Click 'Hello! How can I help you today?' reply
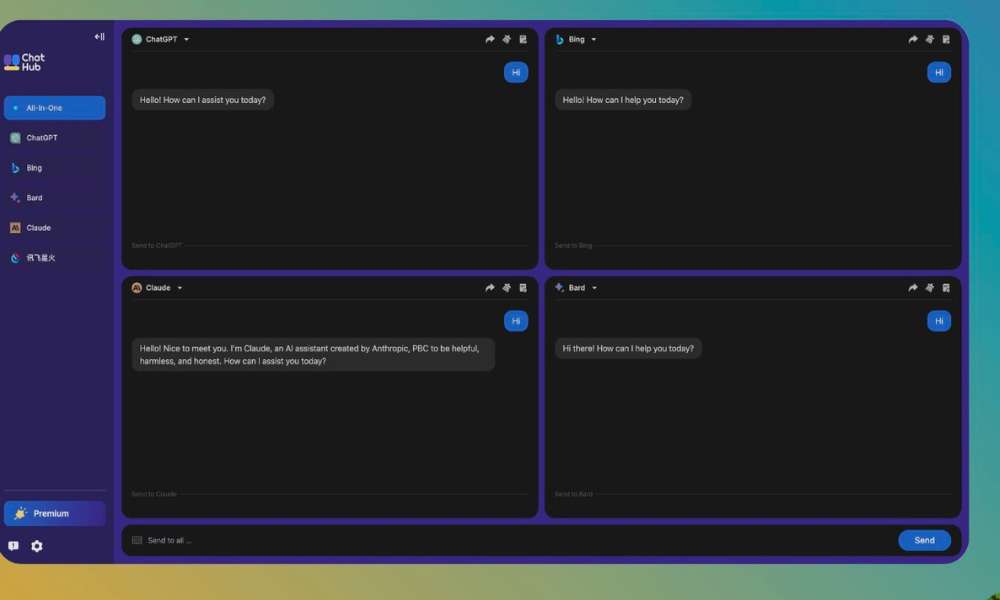 (623, 100)
